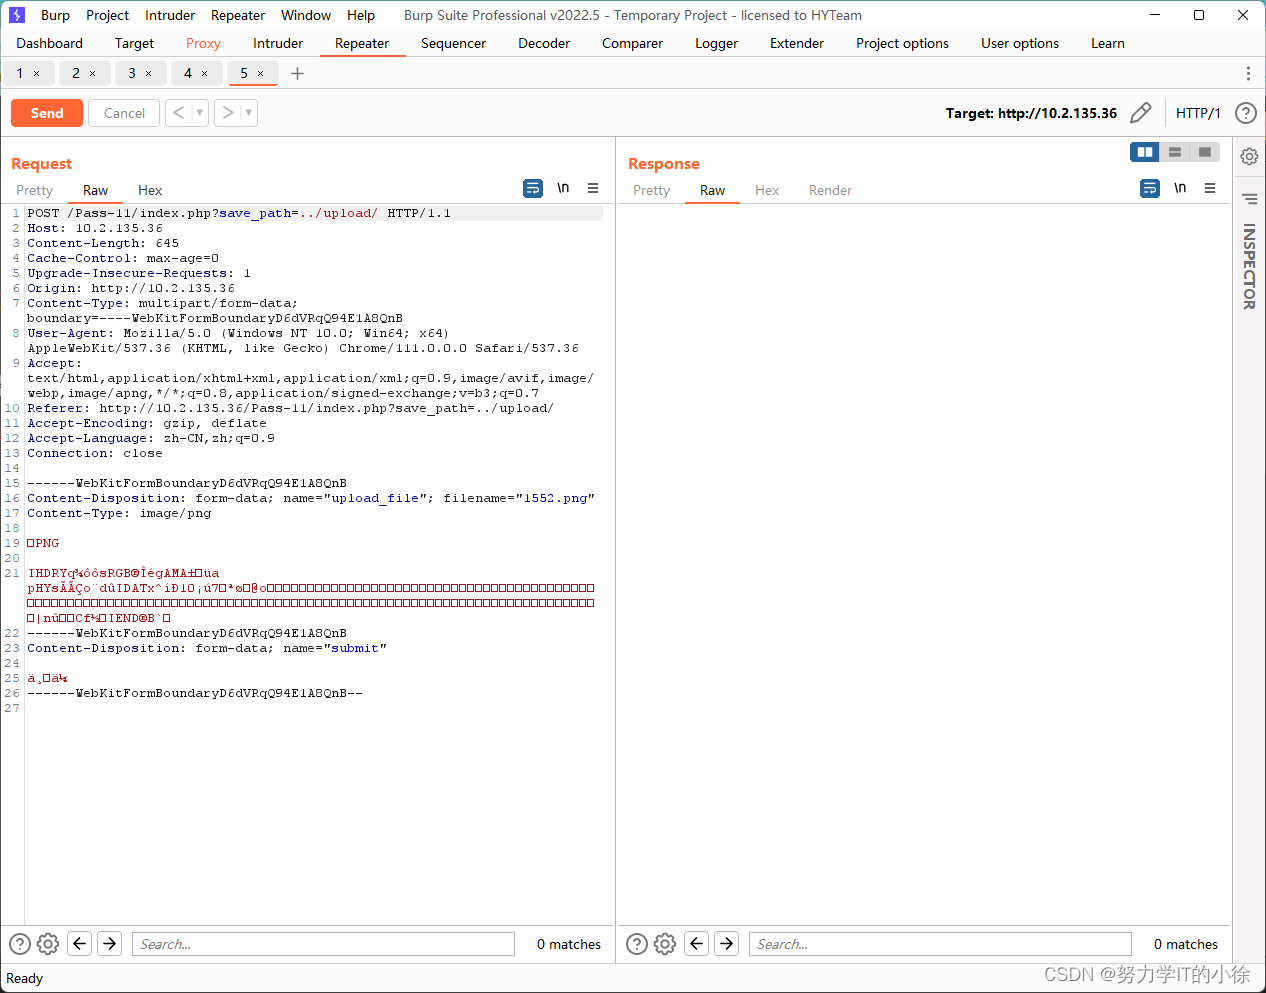The width and height of the screenshot is (1266, 993).
Task: Switch Request view to Hex
Action: point(150,190)
